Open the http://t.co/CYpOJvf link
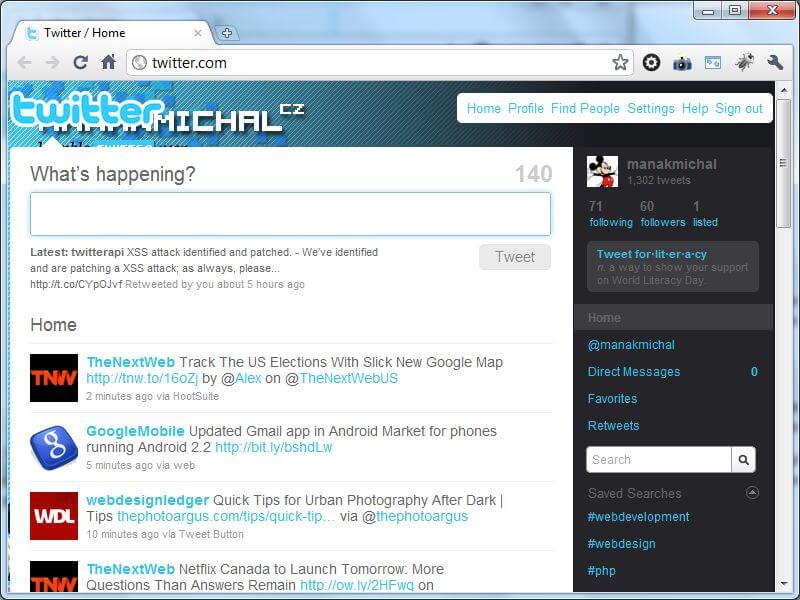This screenshot has height=600, width=800. click(x=76, y=284)
